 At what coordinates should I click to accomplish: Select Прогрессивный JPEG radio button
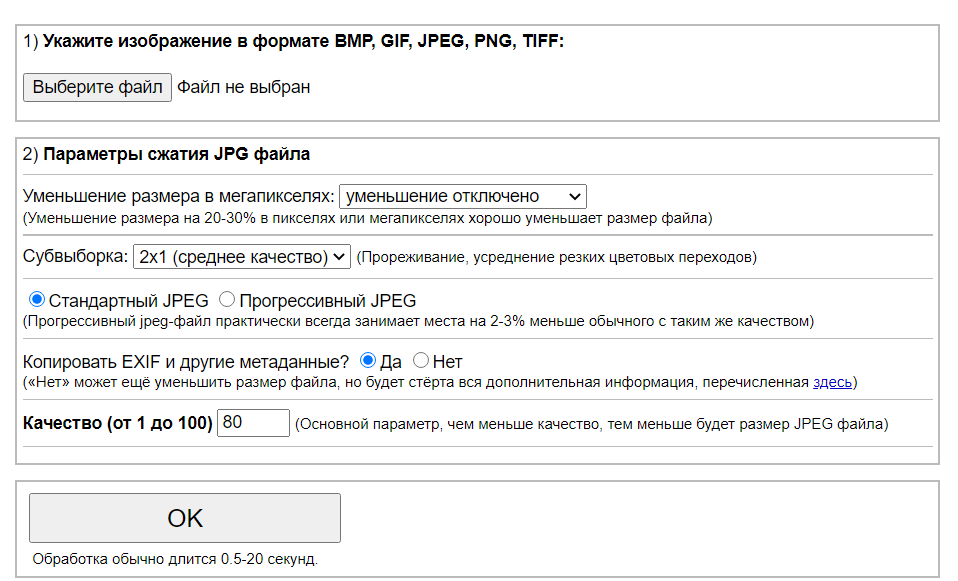pyautogui.click(x=227, y=299)
